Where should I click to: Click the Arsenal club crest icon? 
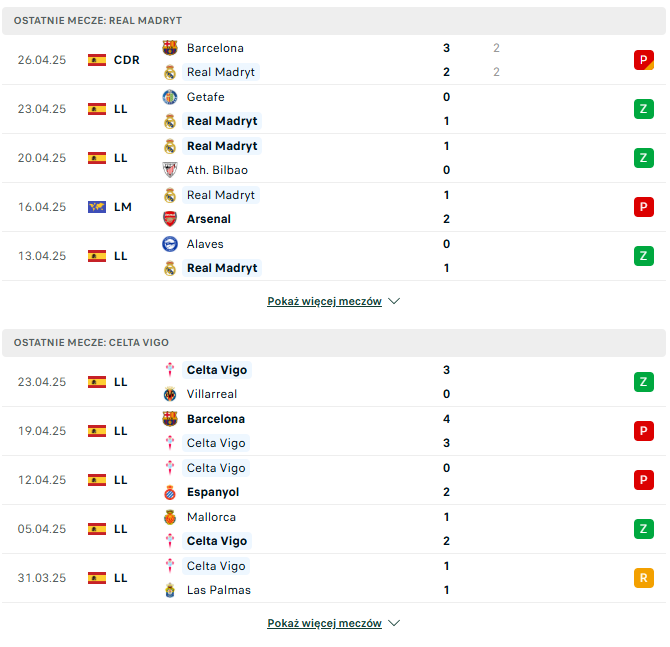pos(170,219)
